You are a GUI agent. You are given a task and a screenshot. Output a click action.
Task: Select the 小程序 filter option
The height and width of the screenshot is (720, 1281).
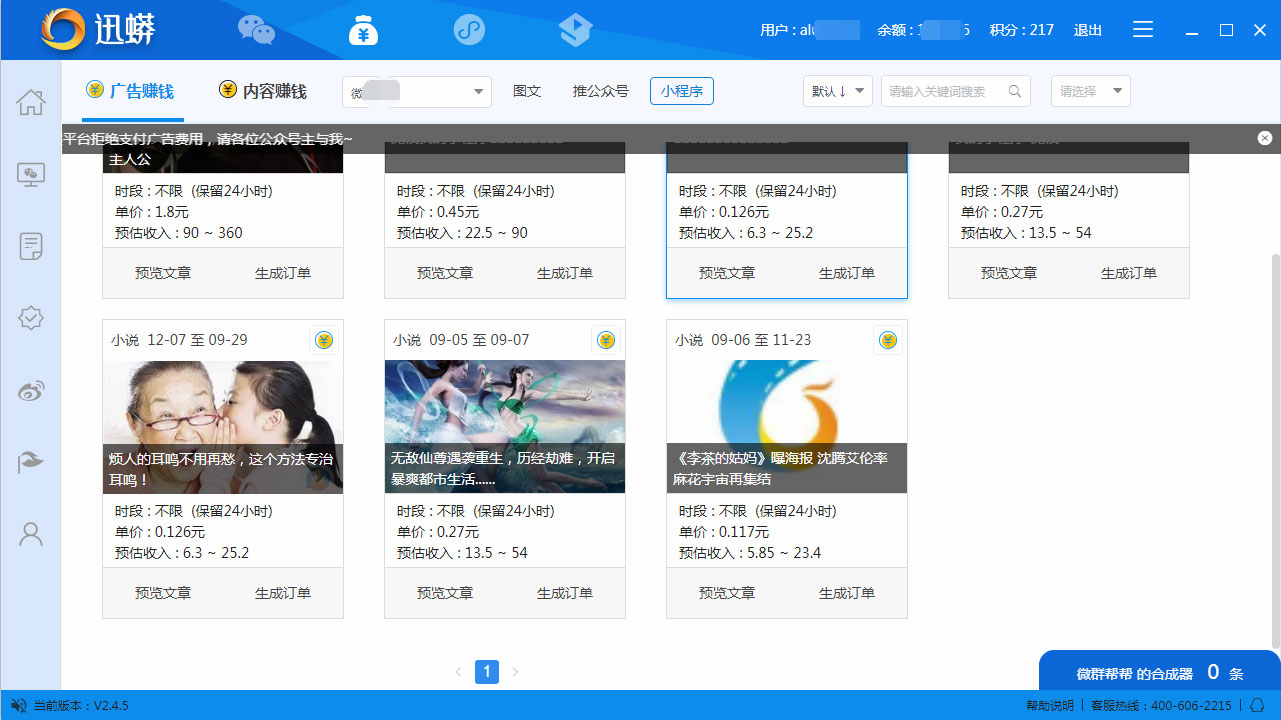(x=681, y=91)
